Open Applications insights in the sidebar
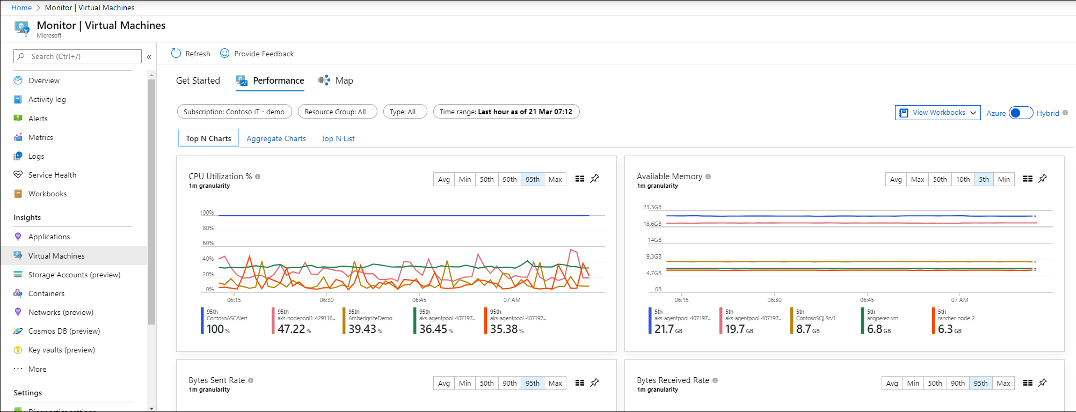The image size is (1076, 412). (49, 237)
